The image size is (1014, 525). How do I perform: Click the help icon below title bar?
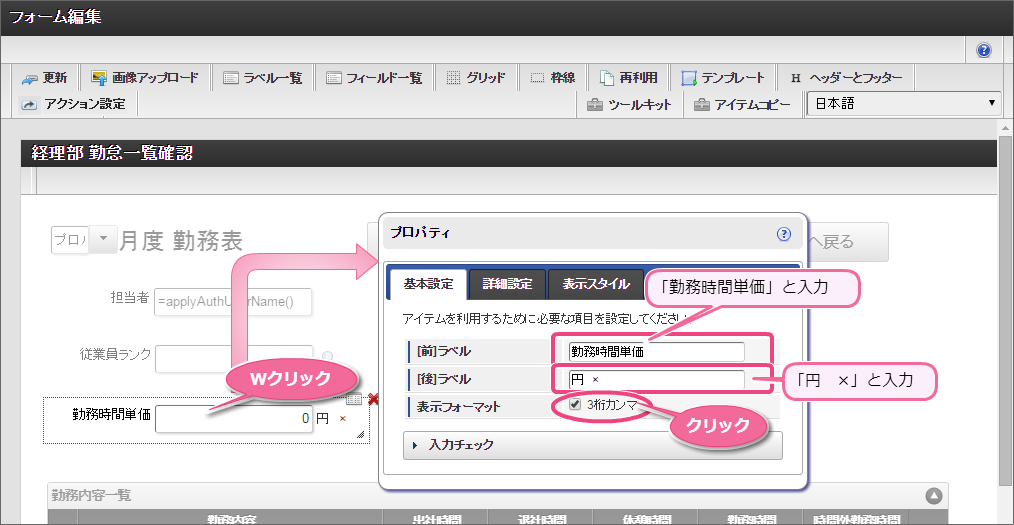984,50
